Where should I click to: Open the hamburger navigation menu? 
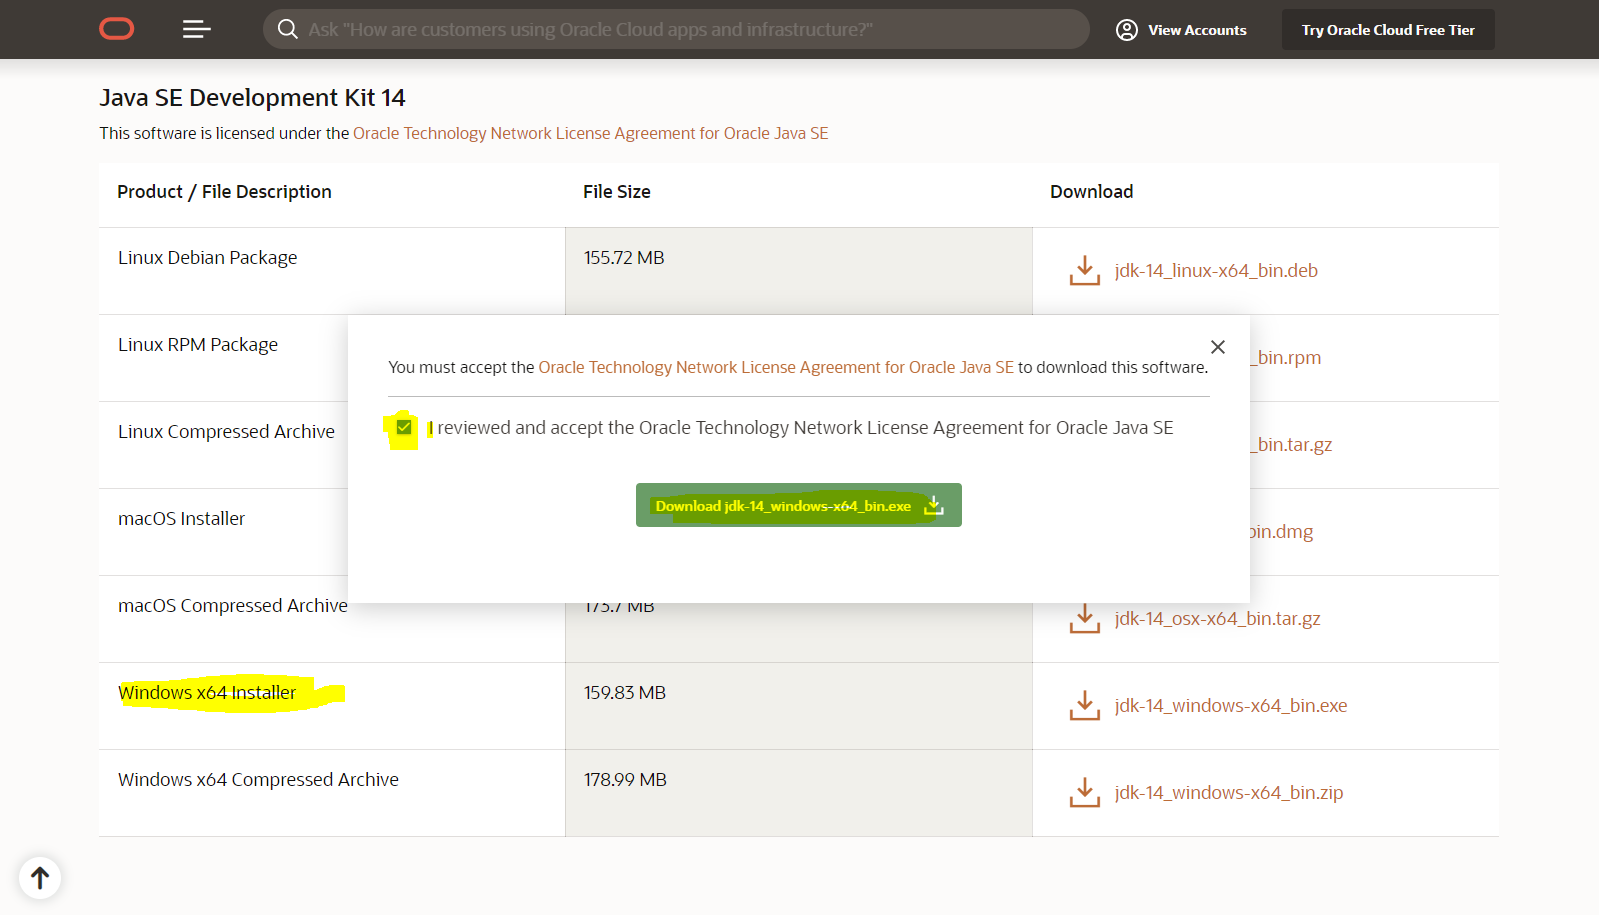[196, 29]
